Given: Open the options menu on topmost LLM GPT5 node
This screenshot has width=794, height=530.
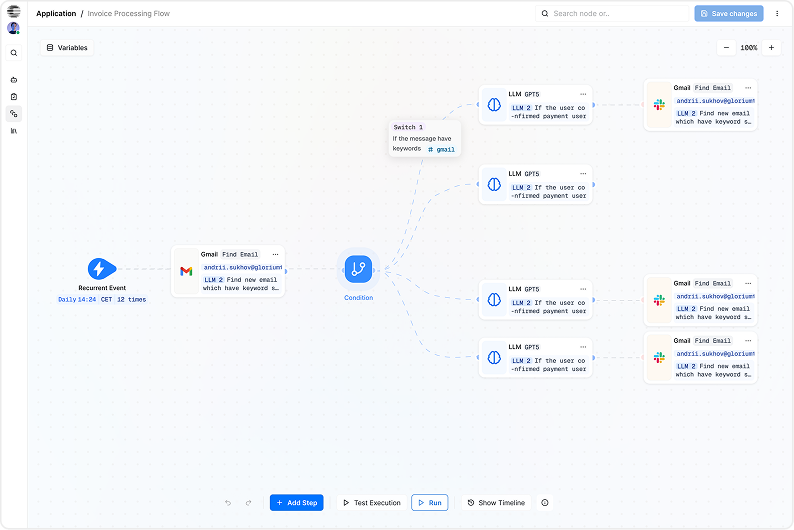Looking at the screenshot, I should [583, 93].
